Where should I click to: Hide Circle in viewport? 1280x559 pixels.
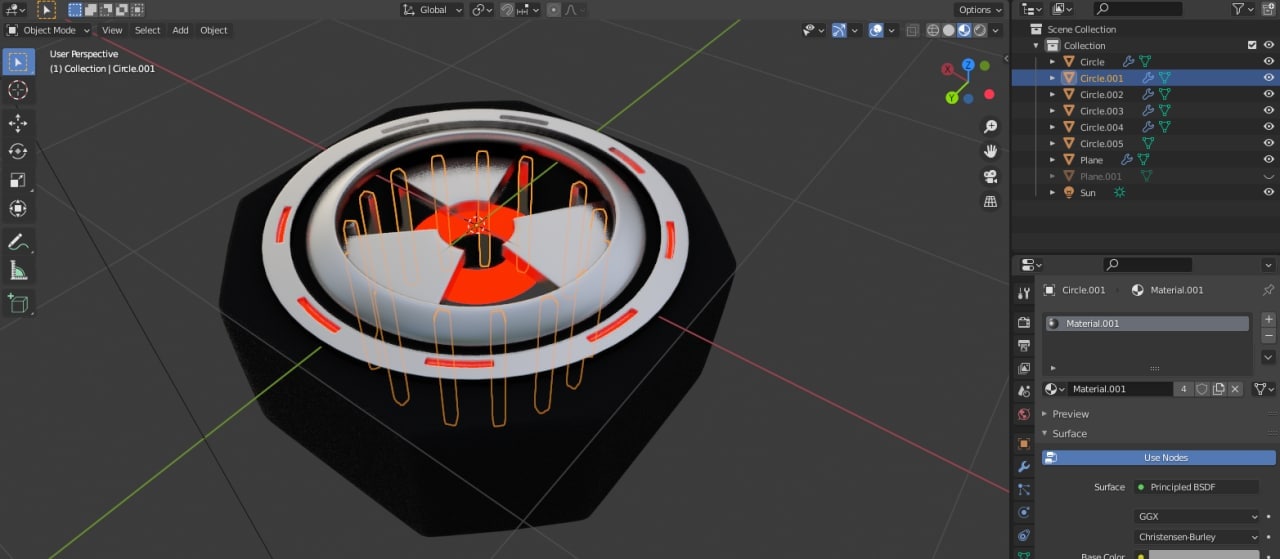[1268, 61]
